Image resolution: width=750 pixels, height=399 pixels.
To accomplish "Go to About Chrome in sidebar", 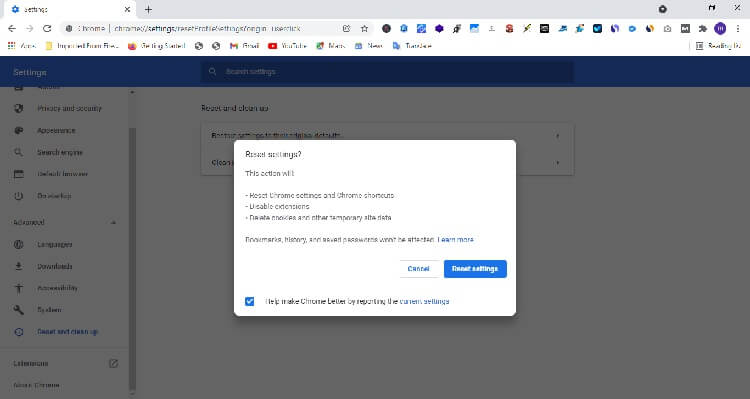I will (x=36, y=385).
